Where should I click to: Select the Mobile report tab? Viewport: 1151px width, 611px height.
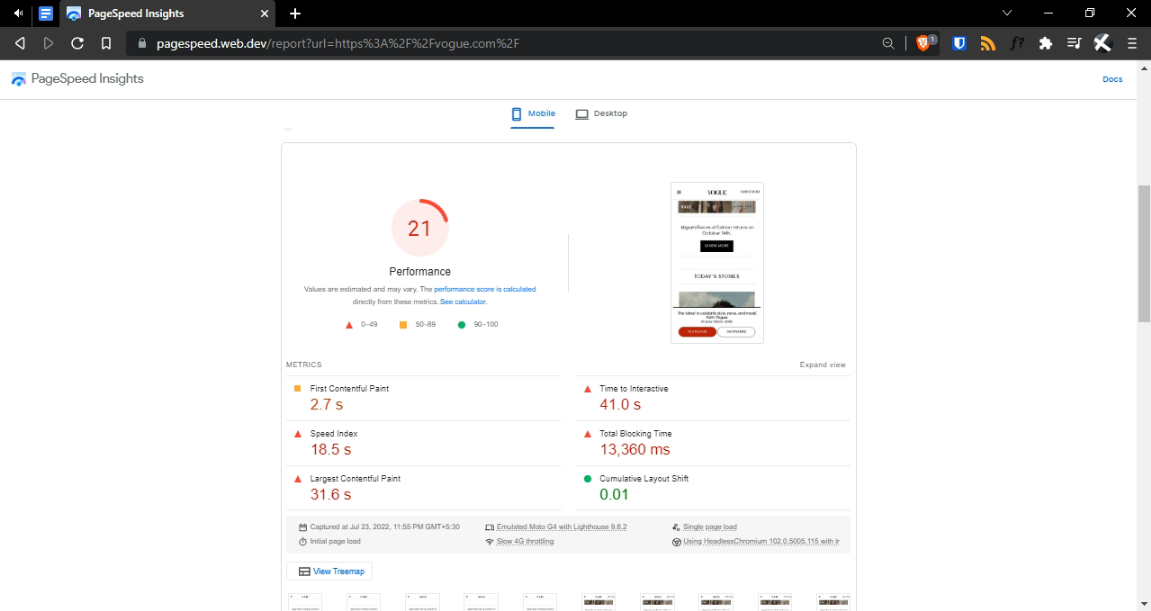coord(533,114)
